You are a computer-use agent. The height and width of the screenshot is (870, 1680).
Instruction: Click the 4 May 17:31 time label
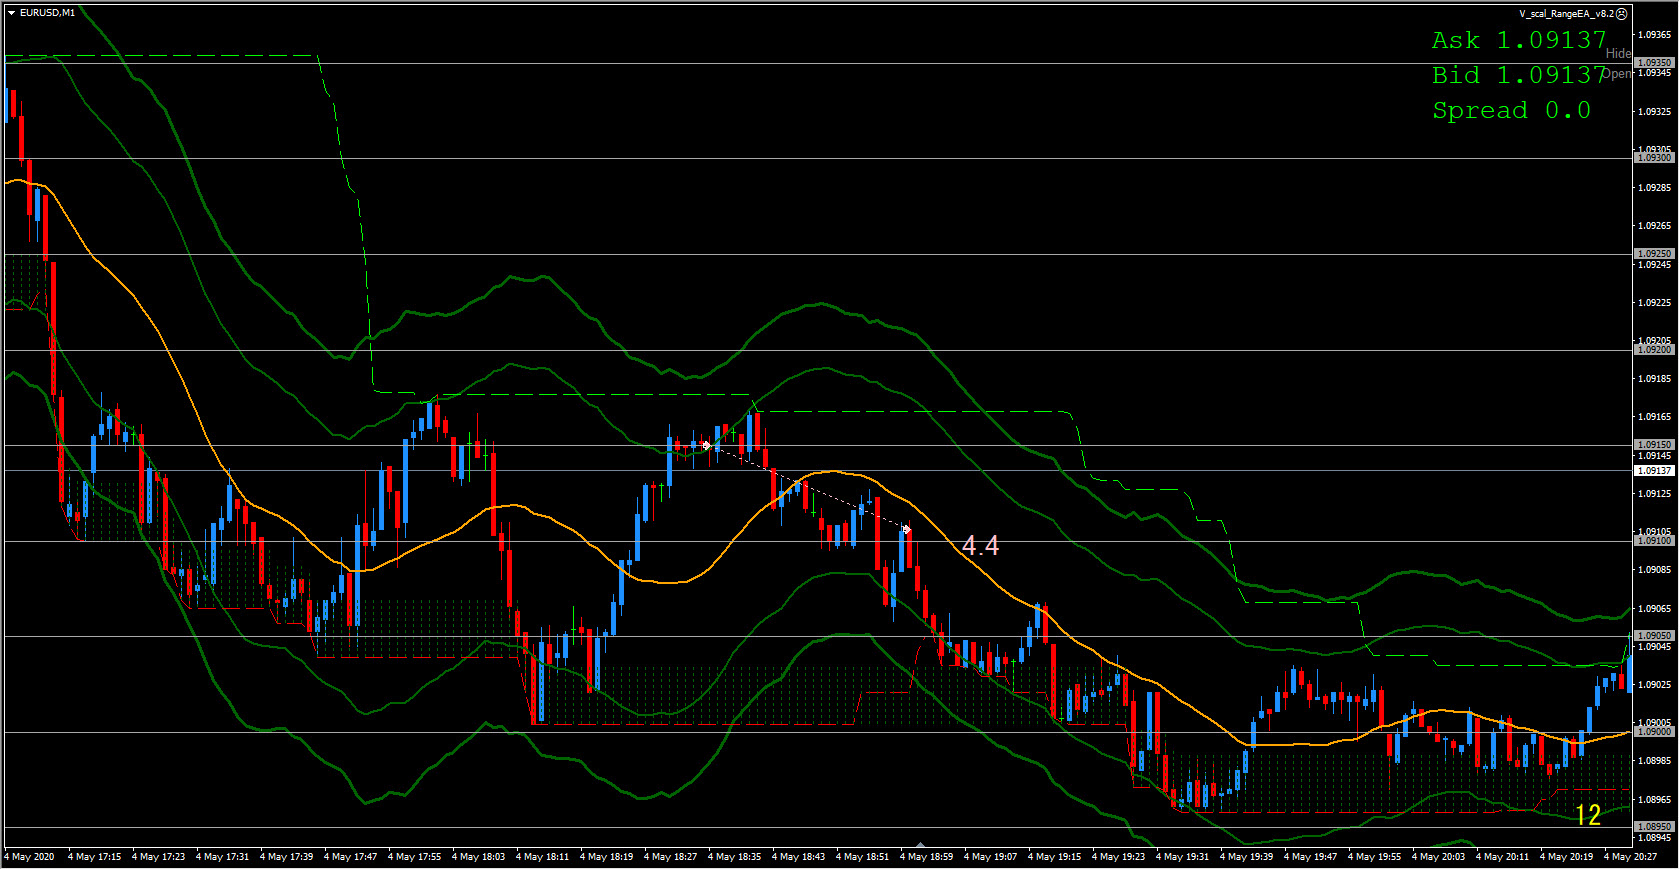(222, 857)
